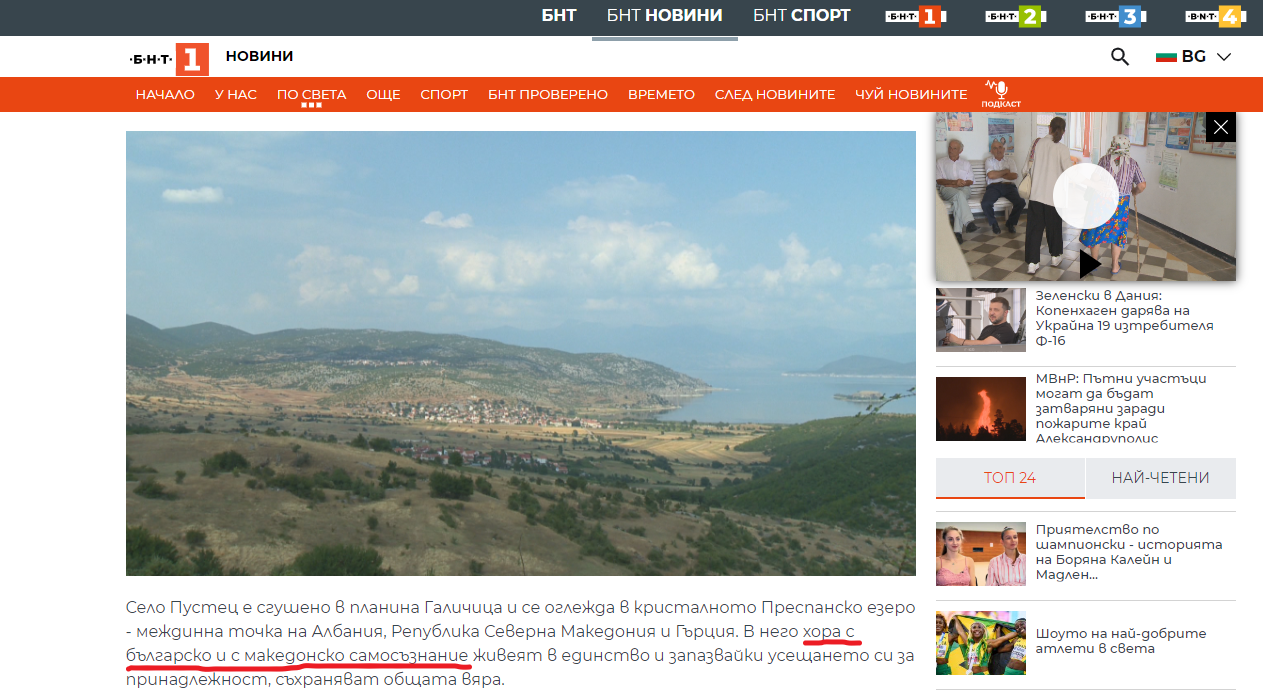
Task: Open СЛЕД НОВИНИТЕ menu item
Action: pos(775,94)
